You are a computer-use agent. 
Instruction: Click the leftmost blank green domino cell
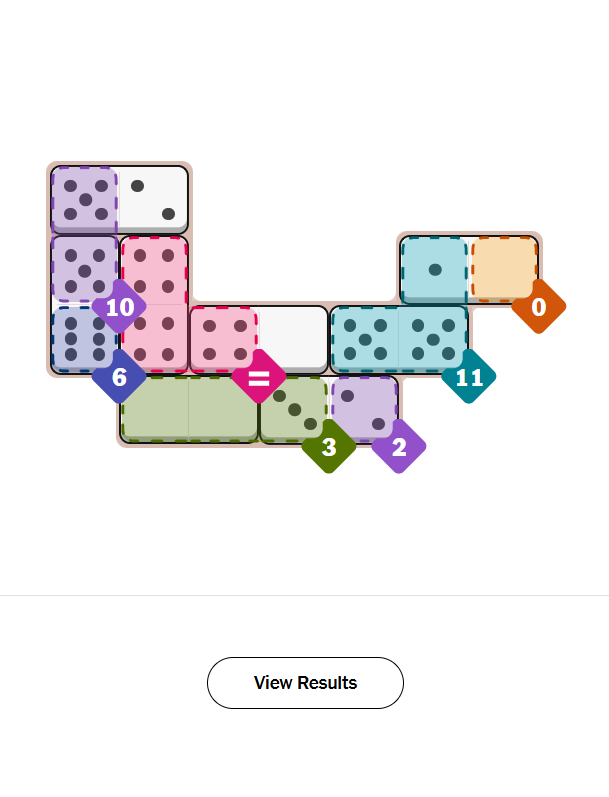click(154, 409)
